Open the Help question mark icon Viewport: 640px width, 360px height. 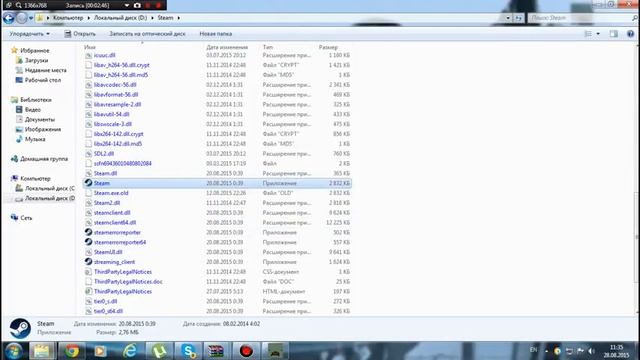(630, 34)
